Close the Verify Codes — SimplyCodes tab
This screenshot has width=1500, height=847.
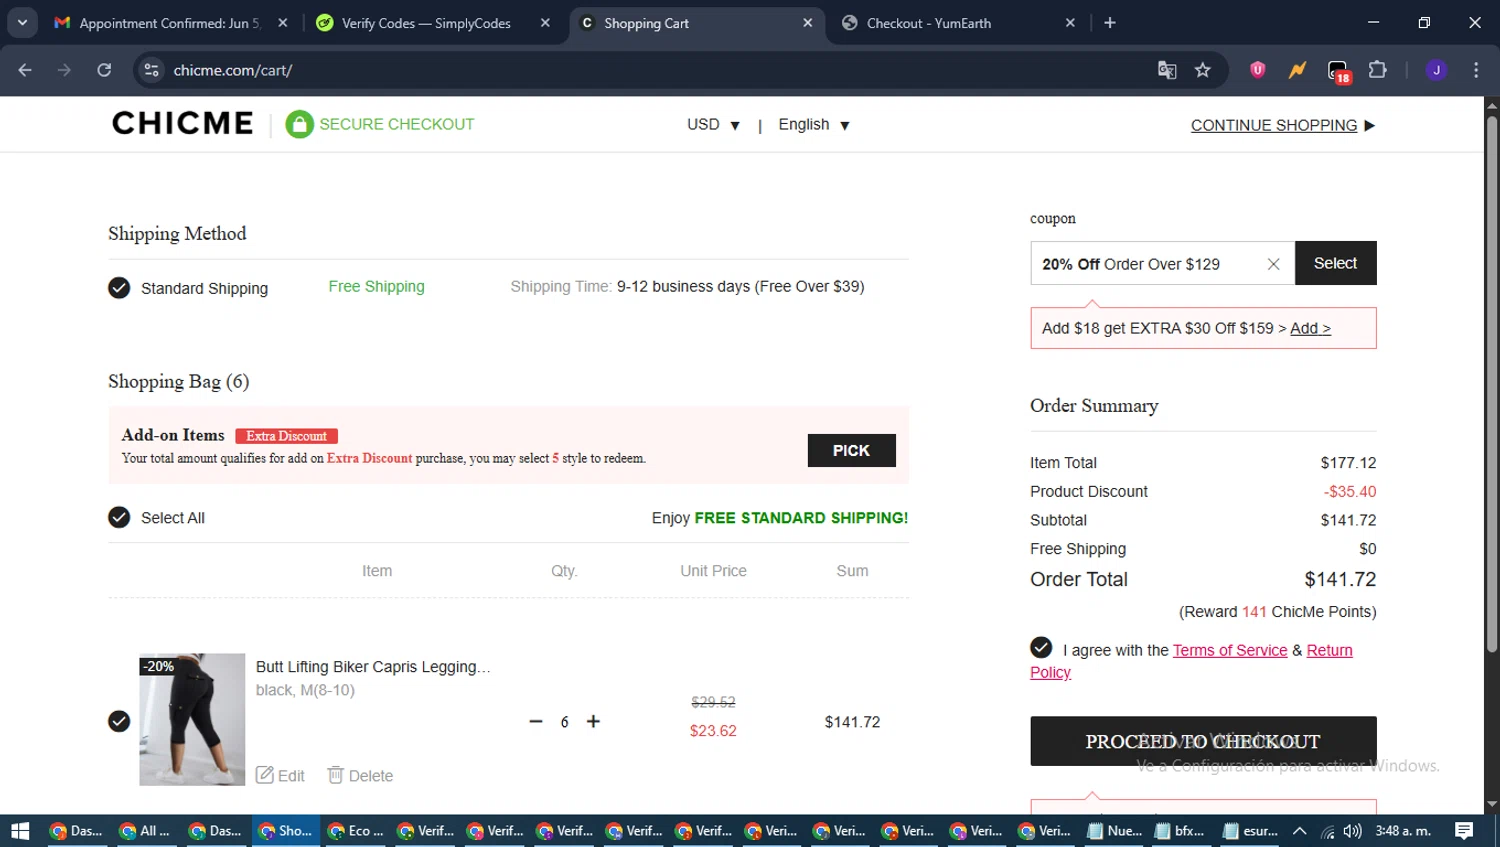[x=545, y=23]
